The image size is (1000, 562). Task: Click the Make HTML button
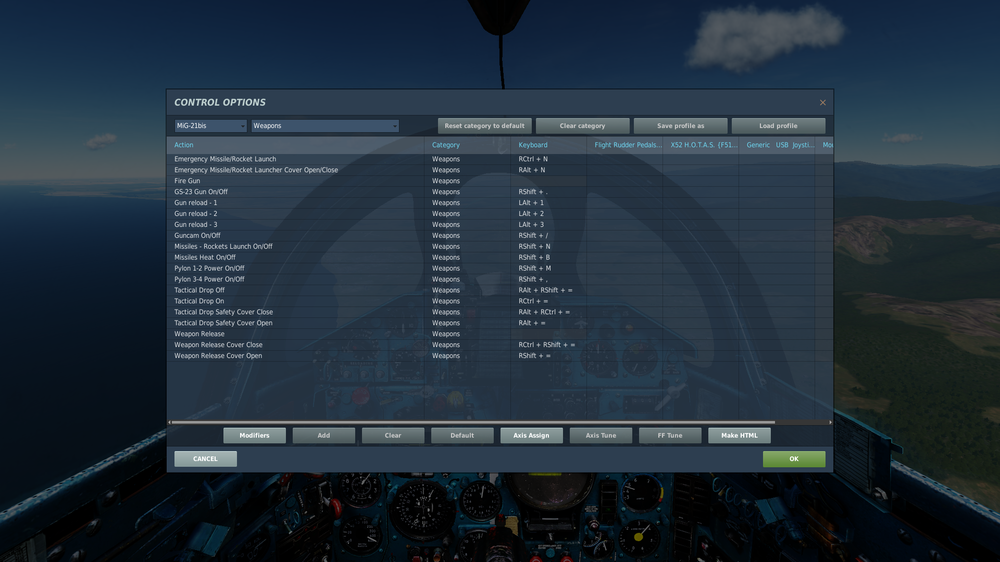click(x=739, y=436)
